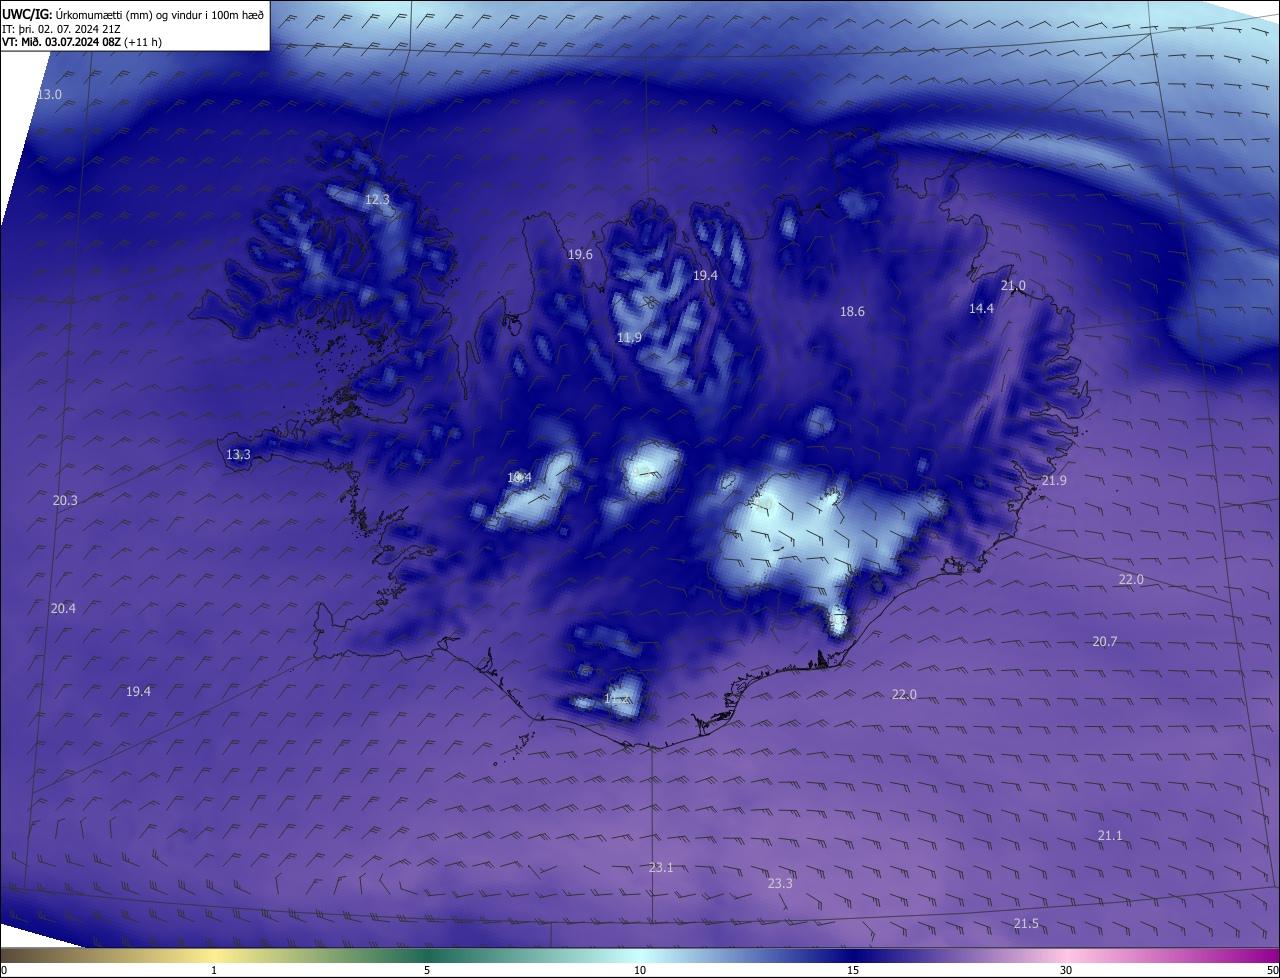Click the 20.4 value on the map

tap(63, 608)
